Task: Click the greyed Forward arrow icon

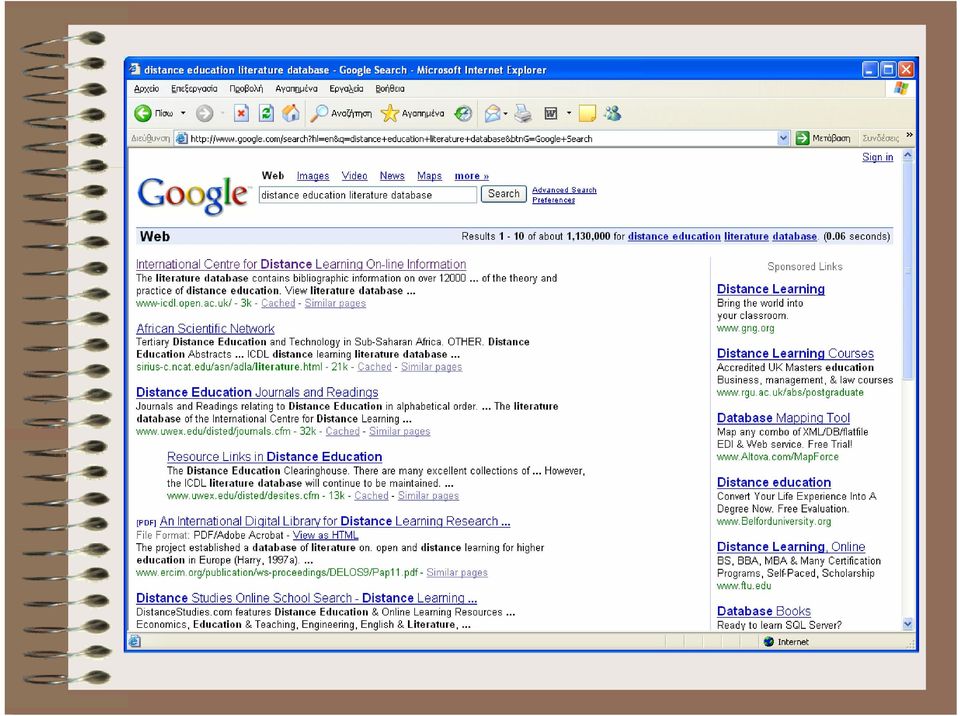Action: point(204,113)
